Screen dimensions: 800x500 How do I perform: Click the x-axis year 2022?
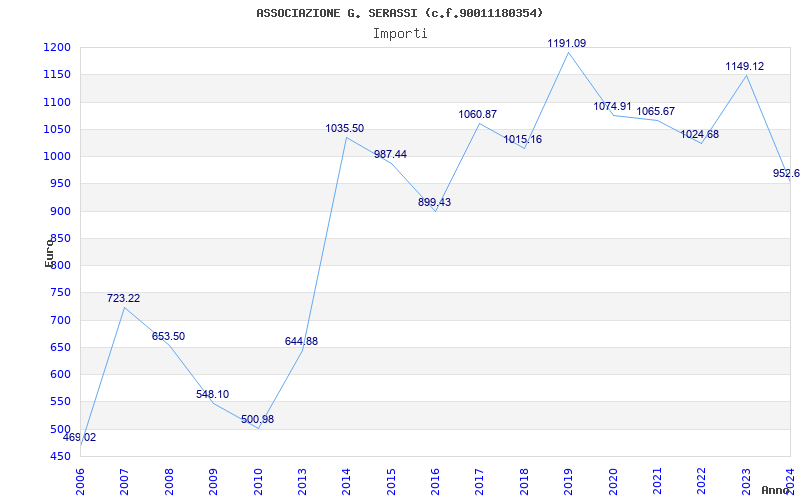(x=702, y=482)
